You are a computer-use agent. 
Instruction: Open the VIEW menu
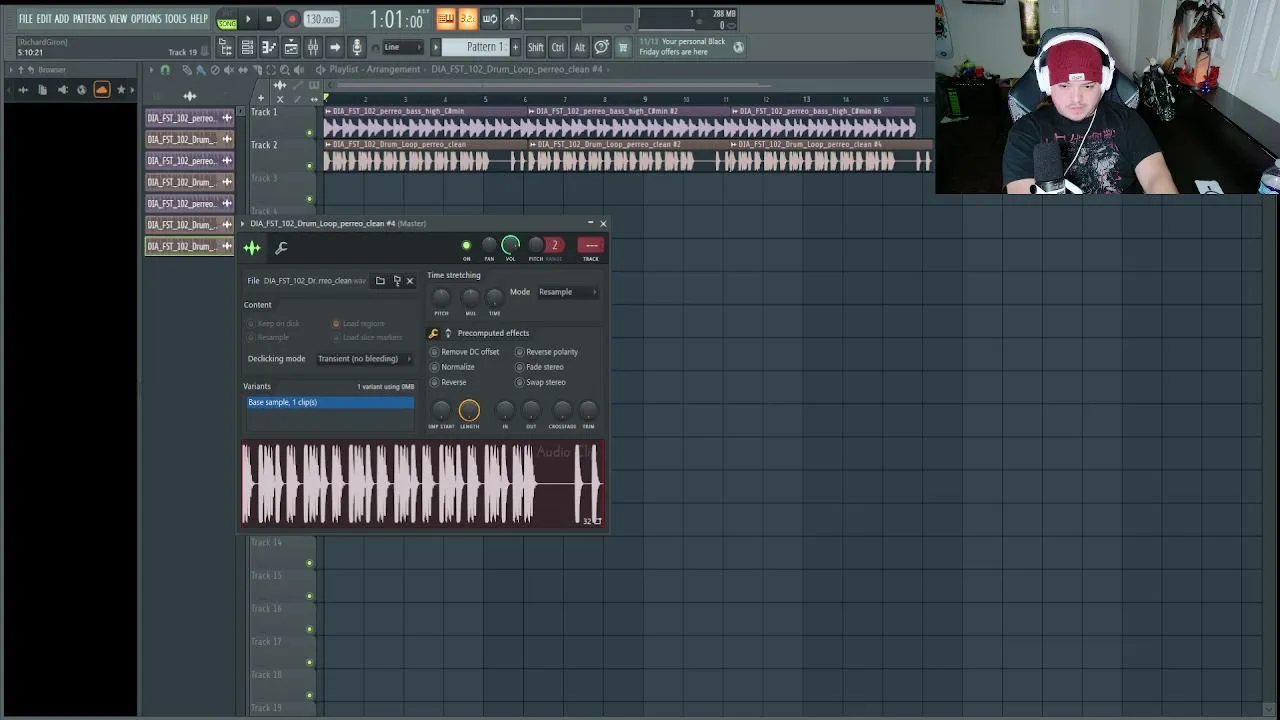(118, 19)
